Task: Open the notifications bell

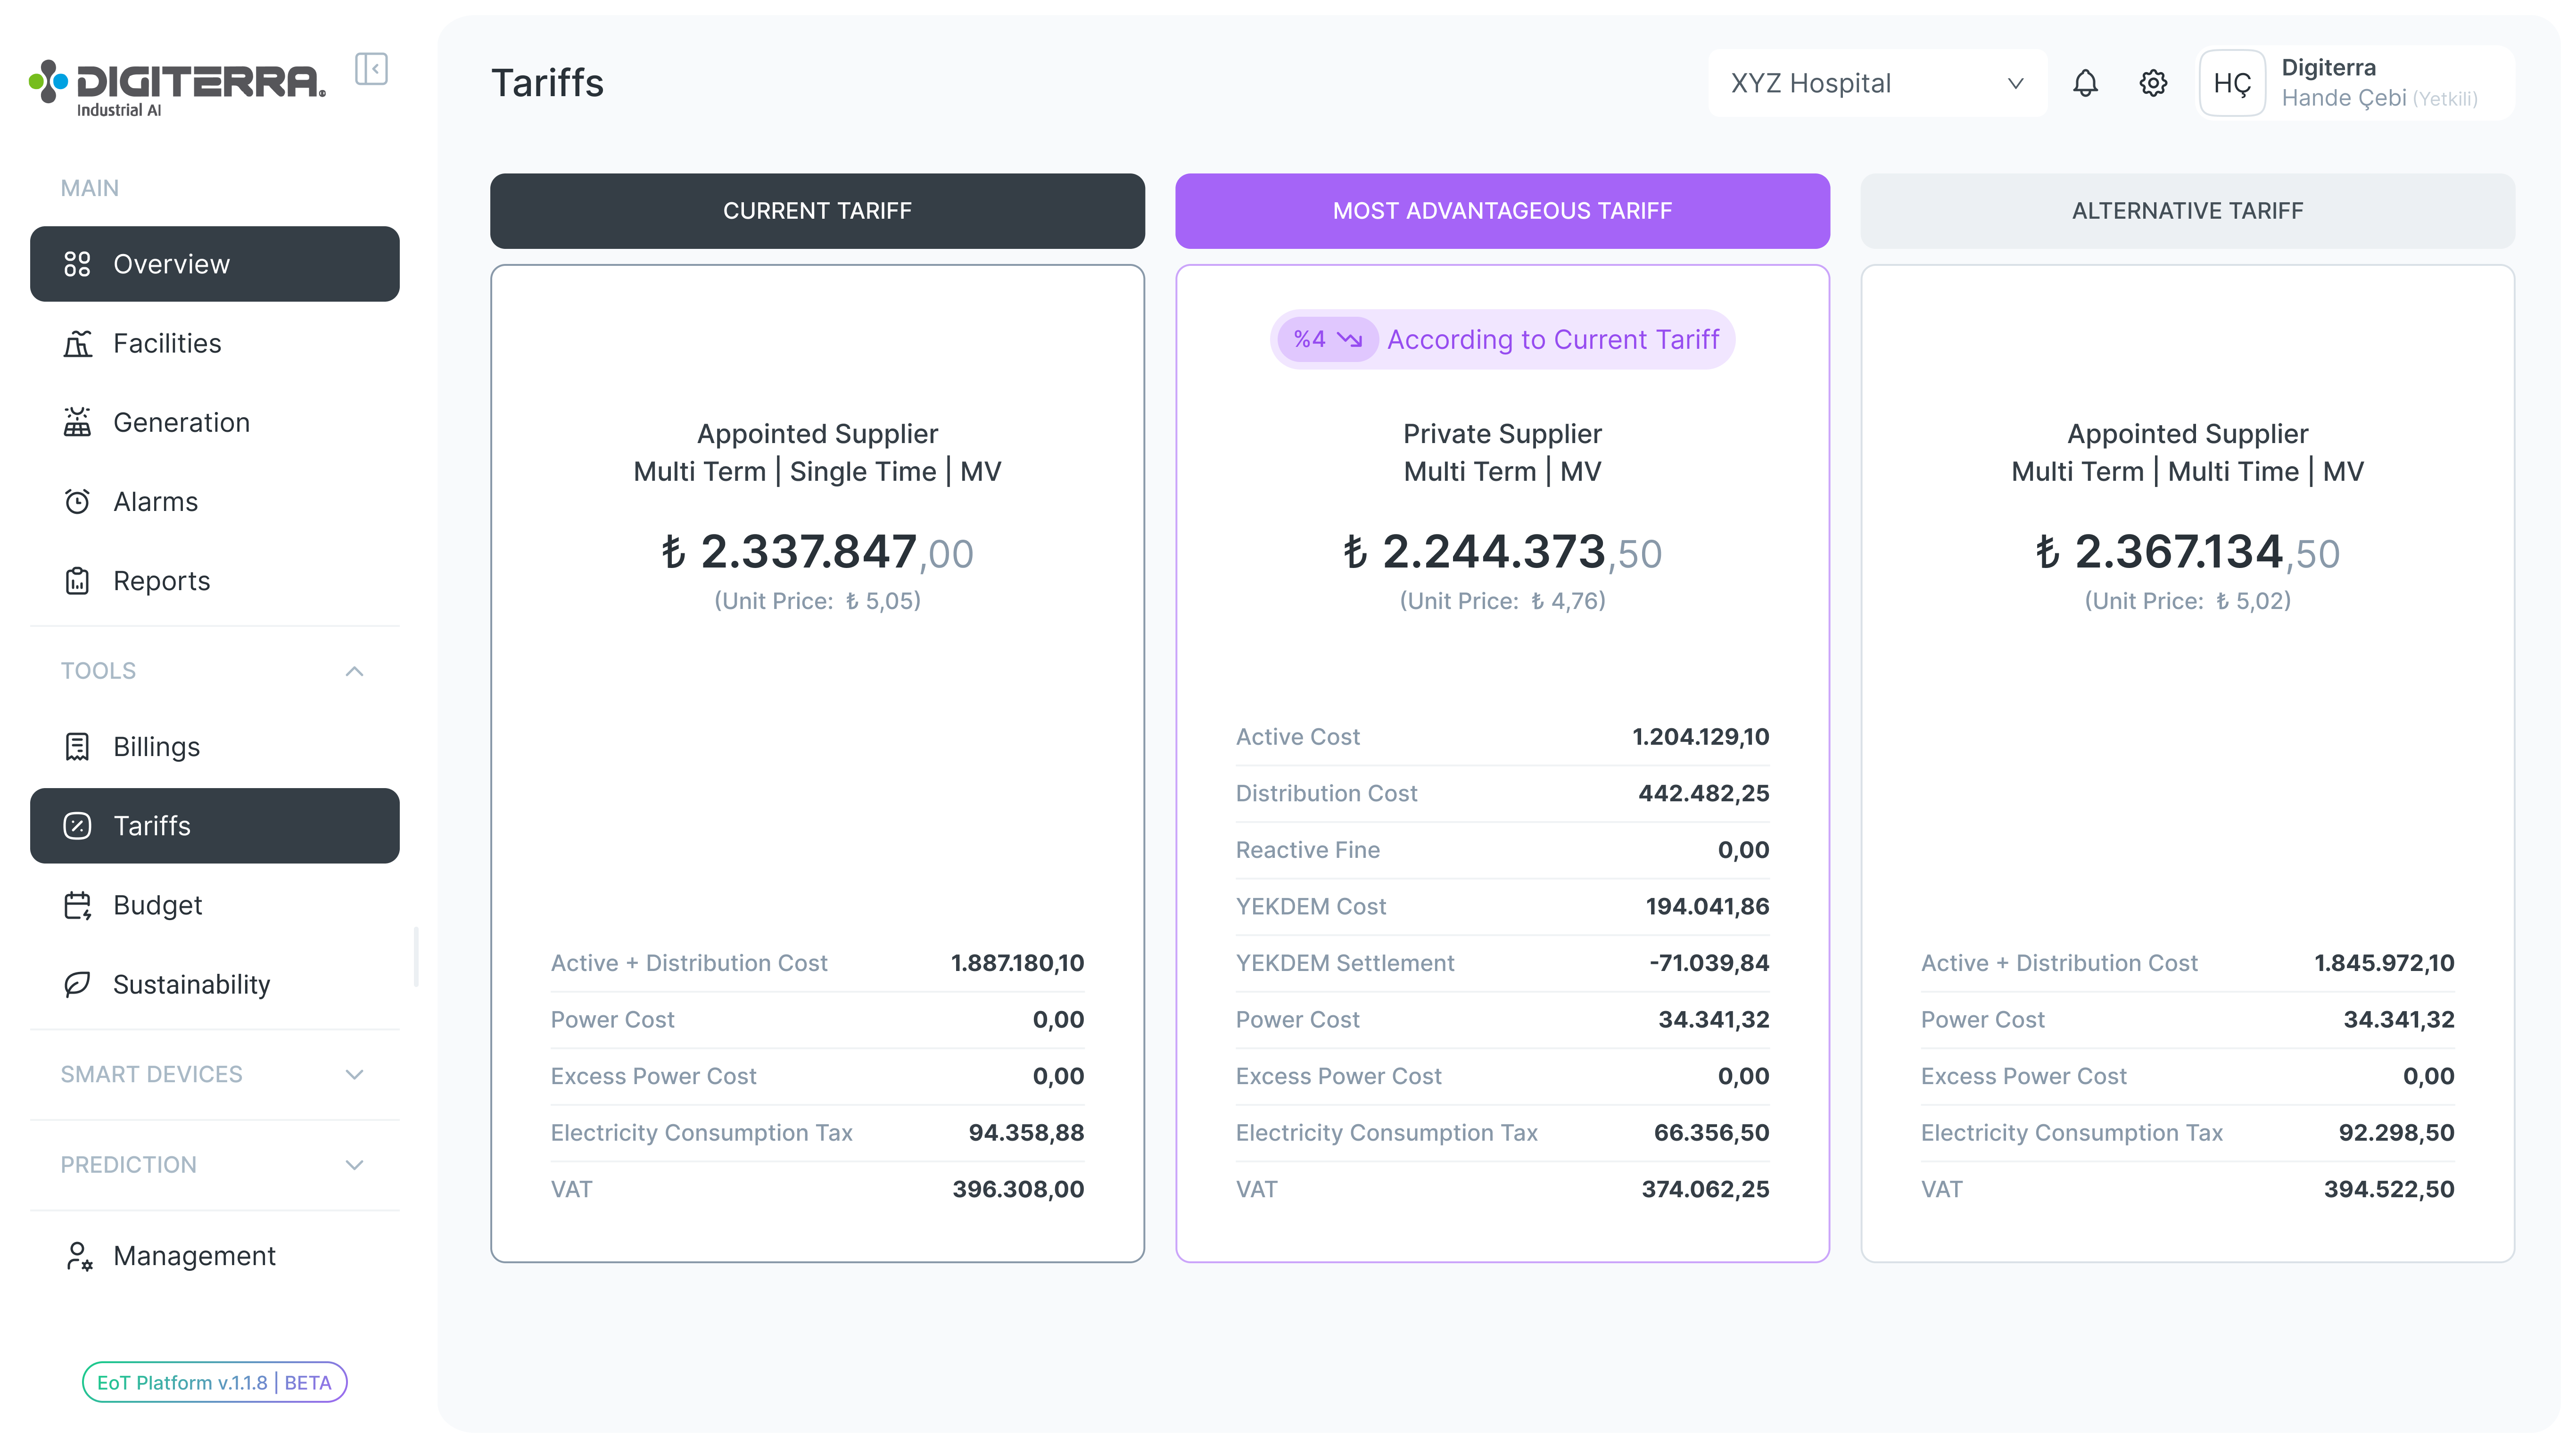Action: coord(2086,83)
